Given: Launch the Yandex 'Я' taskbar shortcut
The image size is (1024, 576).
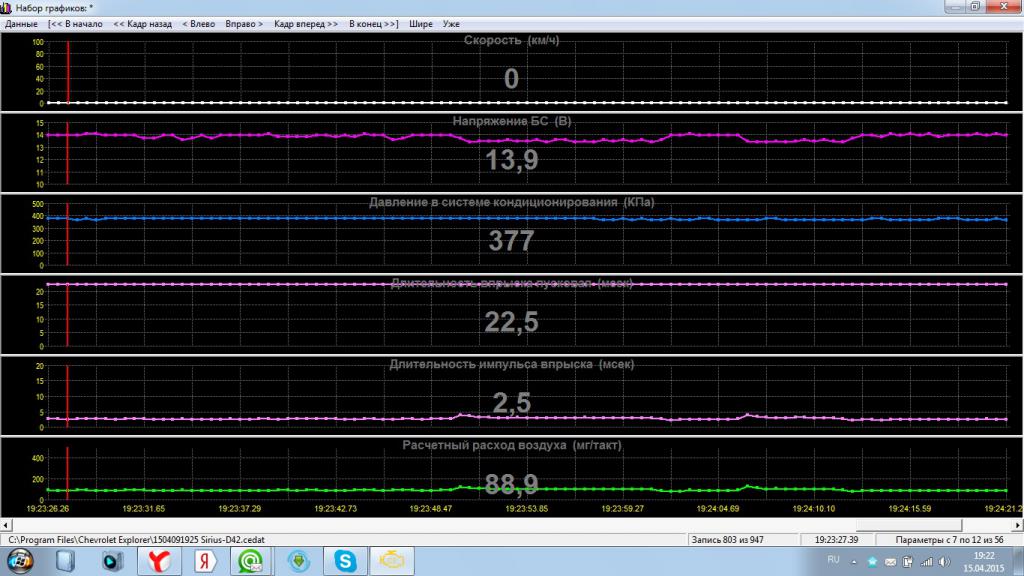Looking at the screenshot, I should tap(205, 561).
